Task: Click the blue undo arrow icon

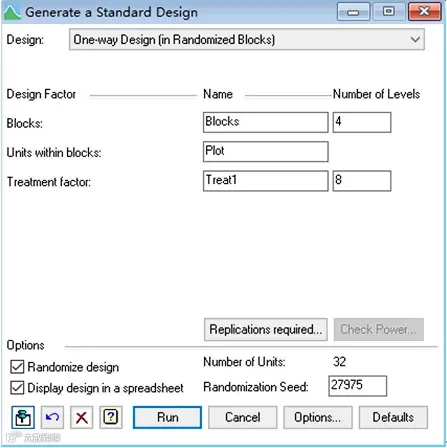Action: coord(52,417)
